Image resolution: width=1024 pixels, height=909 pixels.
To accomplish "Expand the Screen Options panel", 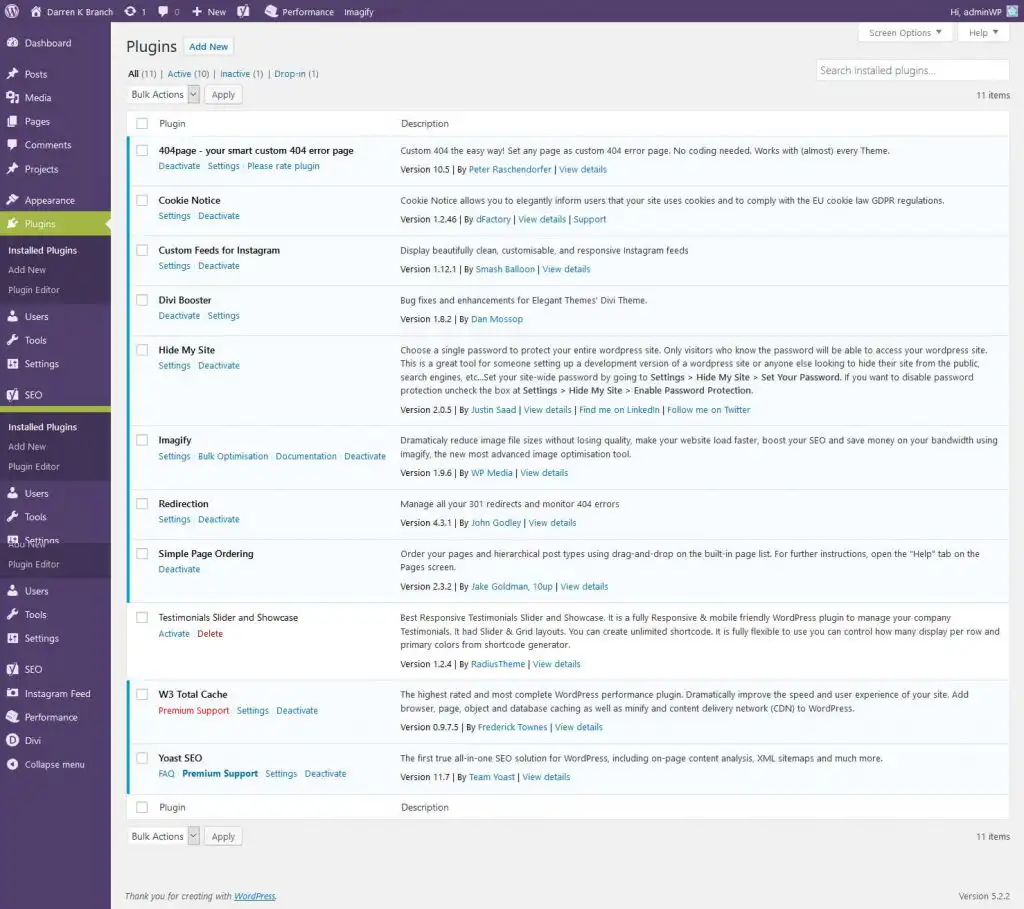I will (x=905, y=33).
